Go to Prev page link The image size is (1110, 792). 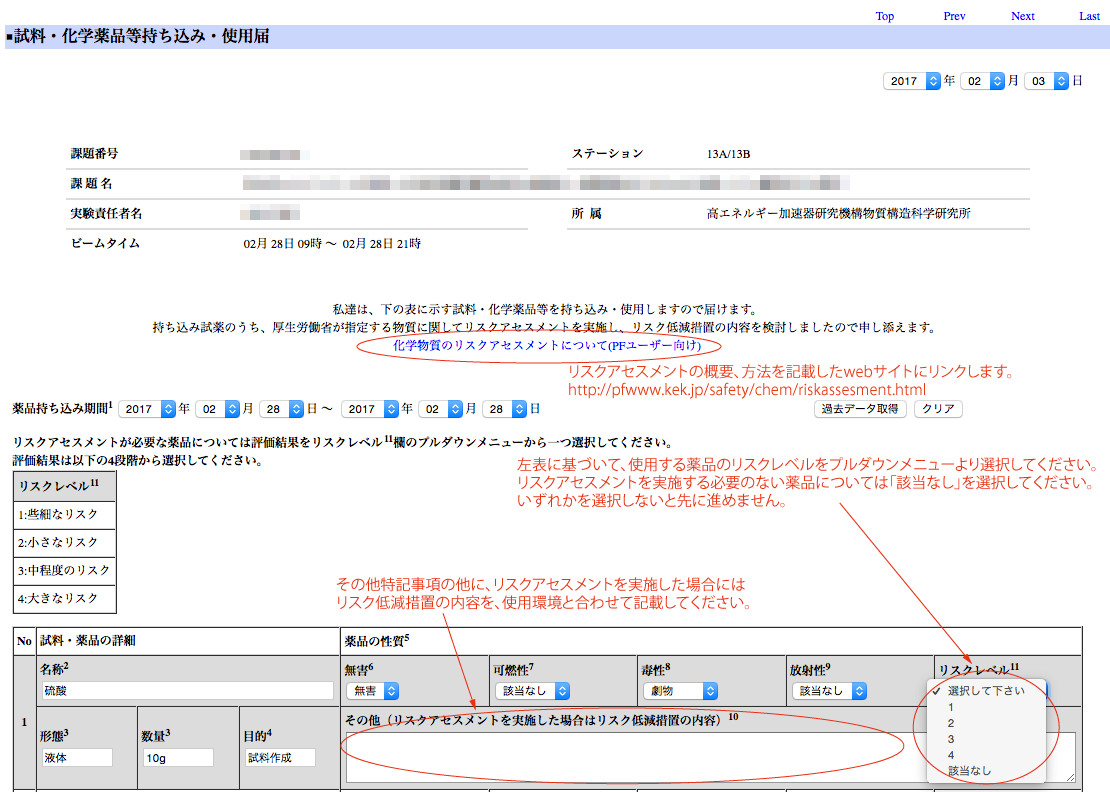pyautogui.click(x=954, y=16)
